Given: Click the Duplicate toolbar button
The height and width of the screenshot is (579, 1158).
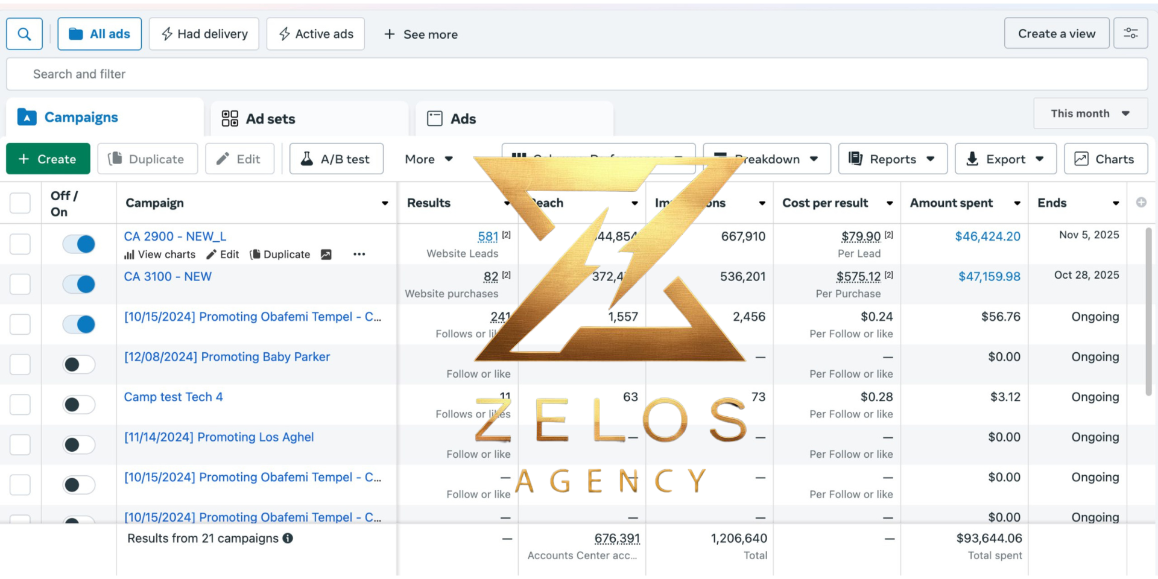Looking at the screenshot, I should pyautogui.click(x=147, y=159).
